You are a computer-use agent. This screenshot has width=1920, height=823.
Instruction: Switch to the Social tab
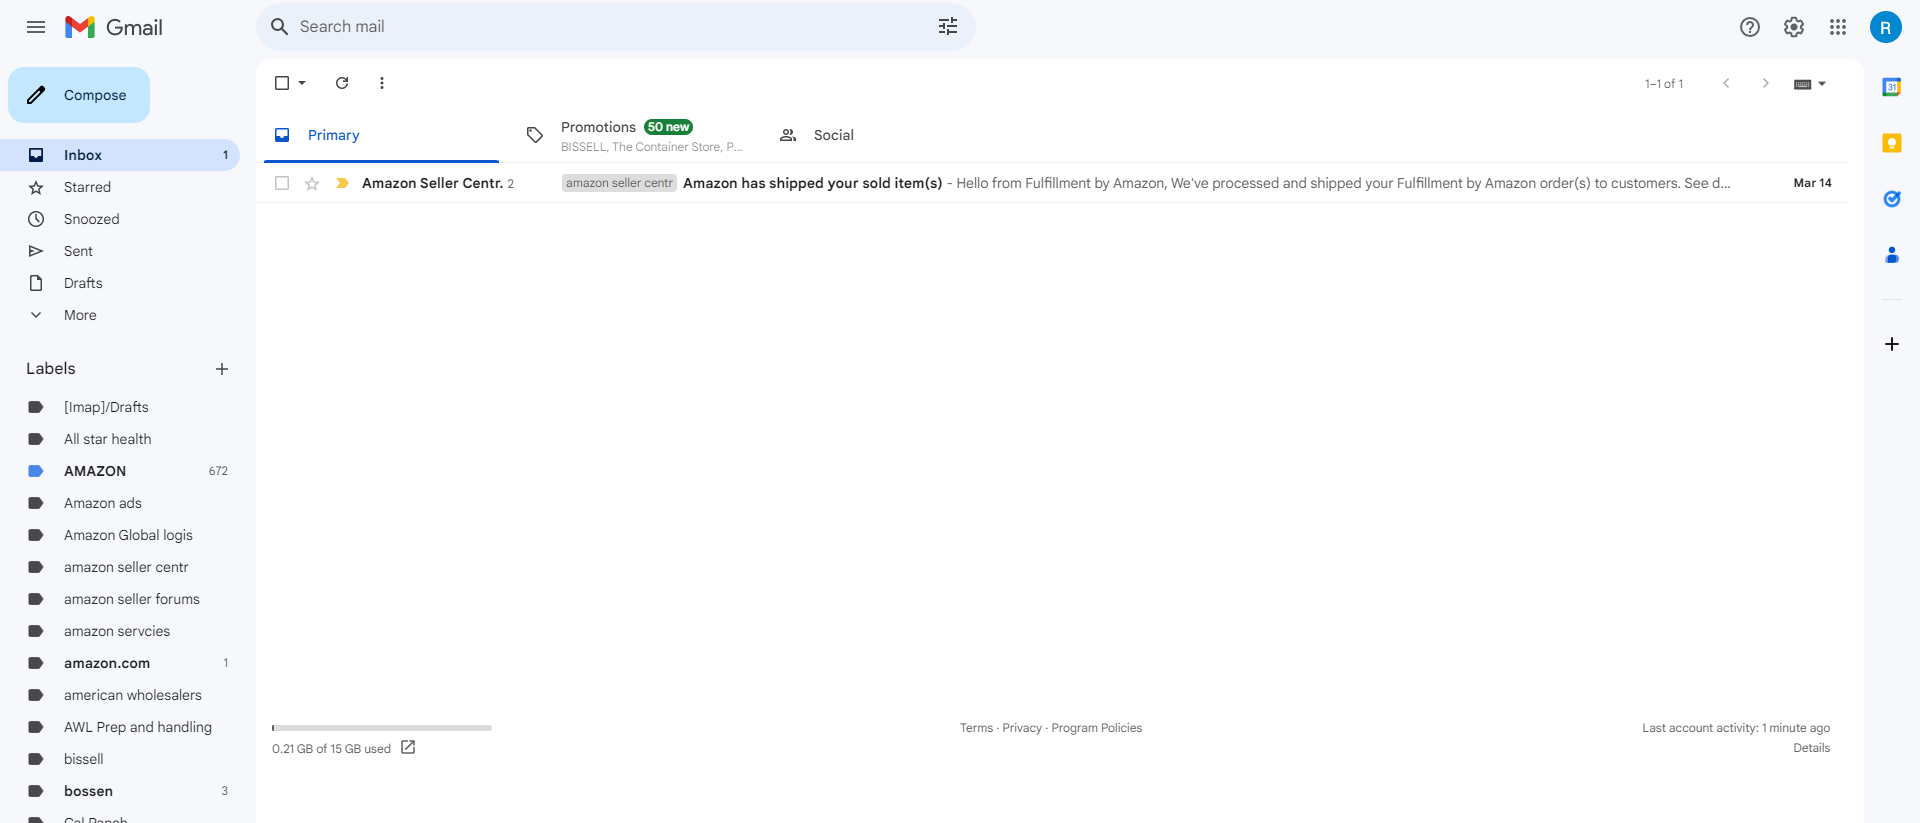pos(887,135)
